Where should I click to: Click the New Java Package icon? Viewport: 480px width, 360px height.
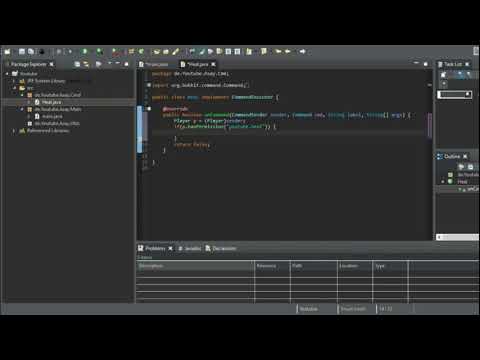131,51
